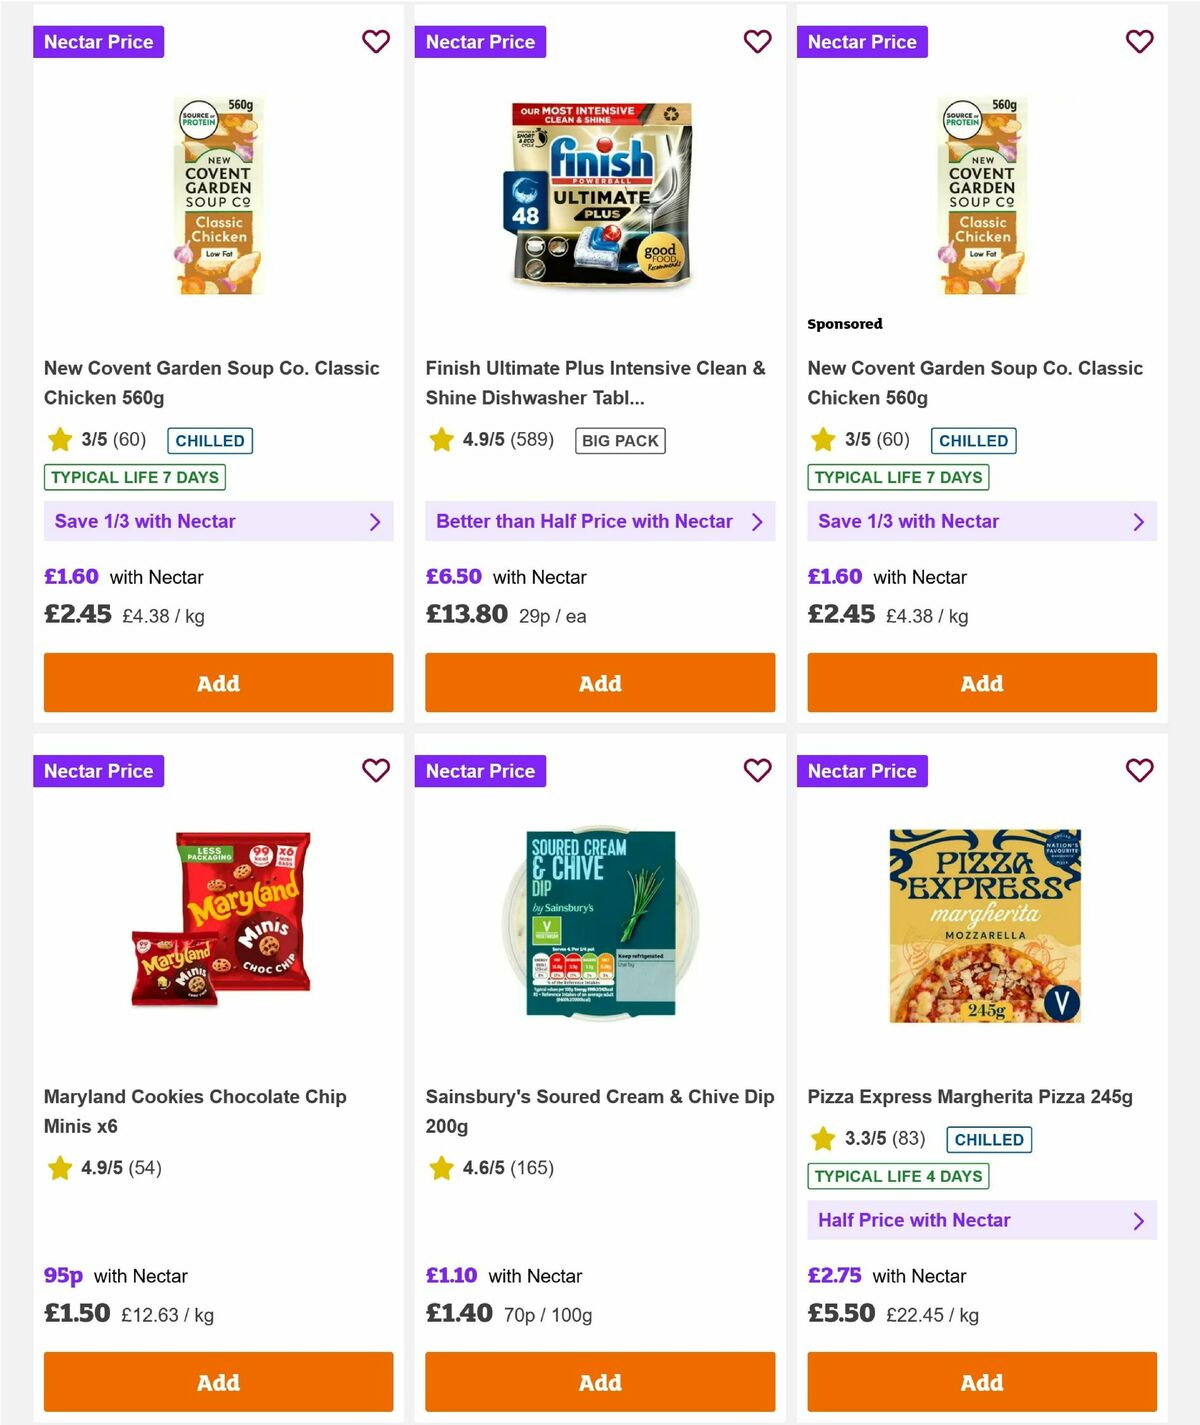This screenshot has width=1200, height=1425.
Task: Open Better than Half Price with Nectar details
Action: pos(600,521)
